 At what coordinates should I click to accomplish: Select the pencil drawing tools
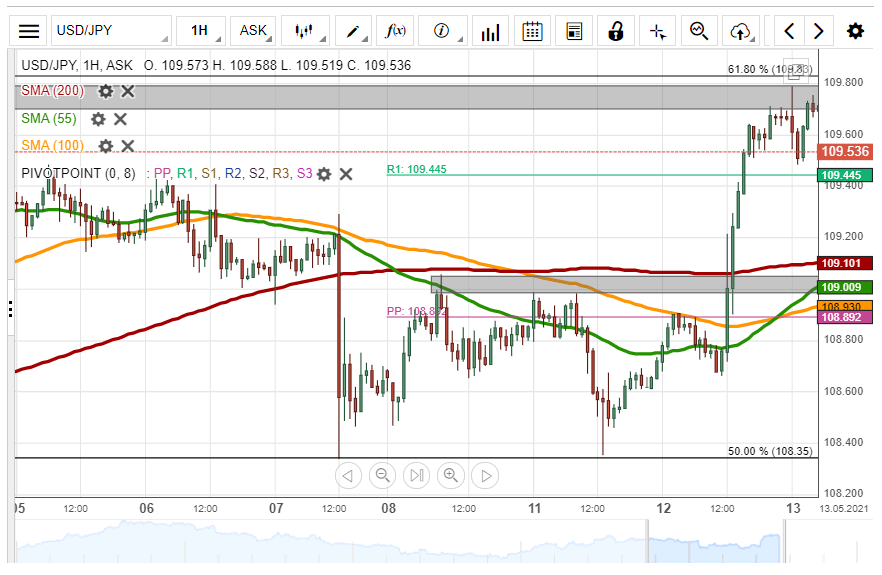point(353,31)
